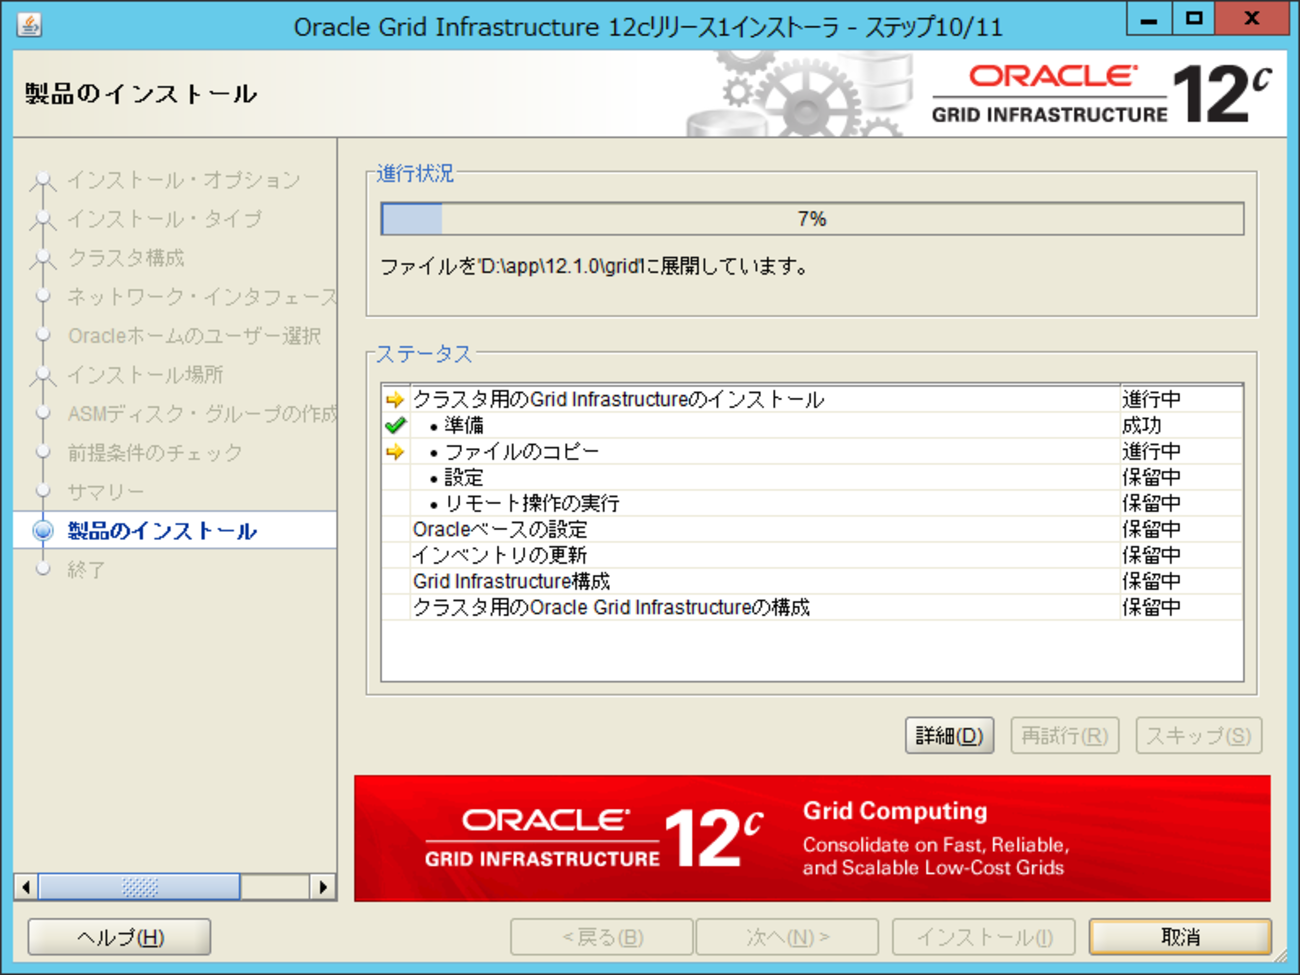This screenshot has width=1300, height=975.
Task: Click the インストール(I) install button
Action: (x=984, y=937)
